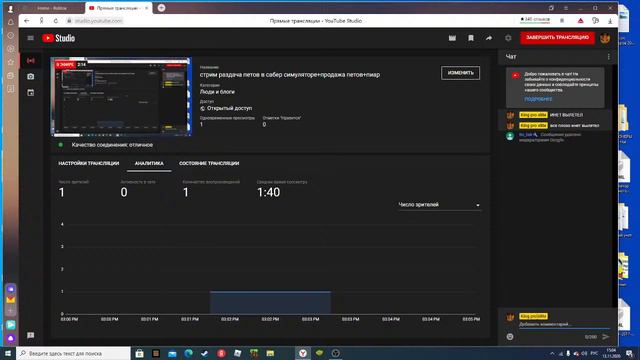Open the ПОДРОБНЕЕ link in chat notice
640x360 pixels.
[x=538, y=99]
